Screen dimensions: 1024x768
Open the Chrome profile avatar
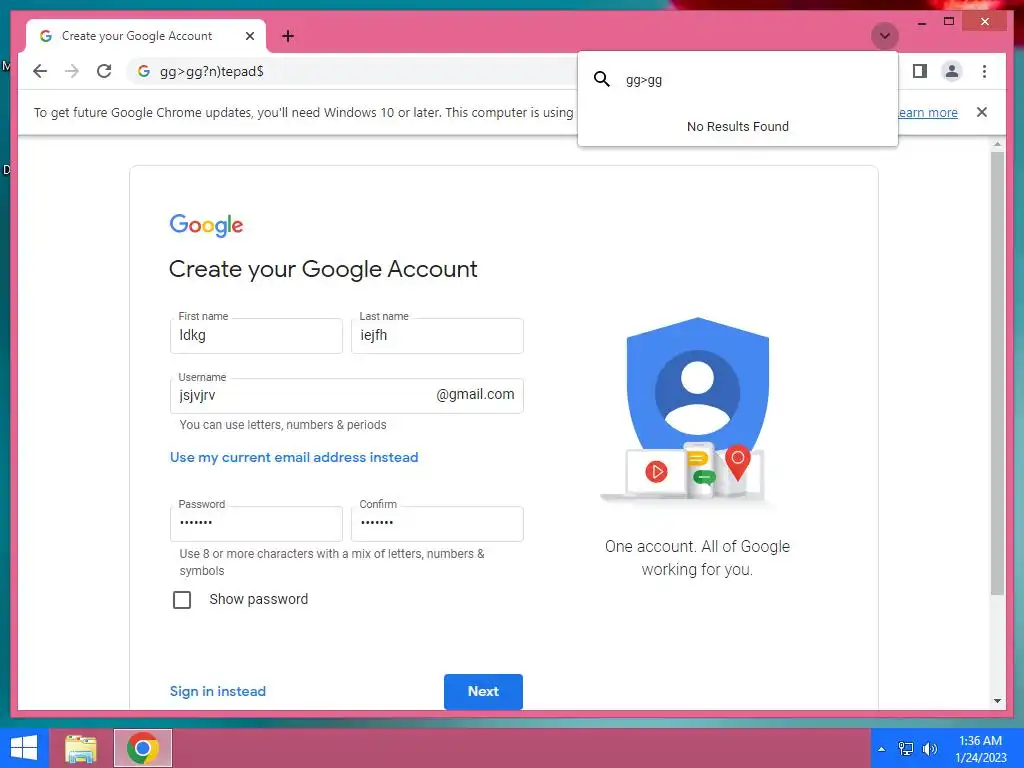click(952, 71)
